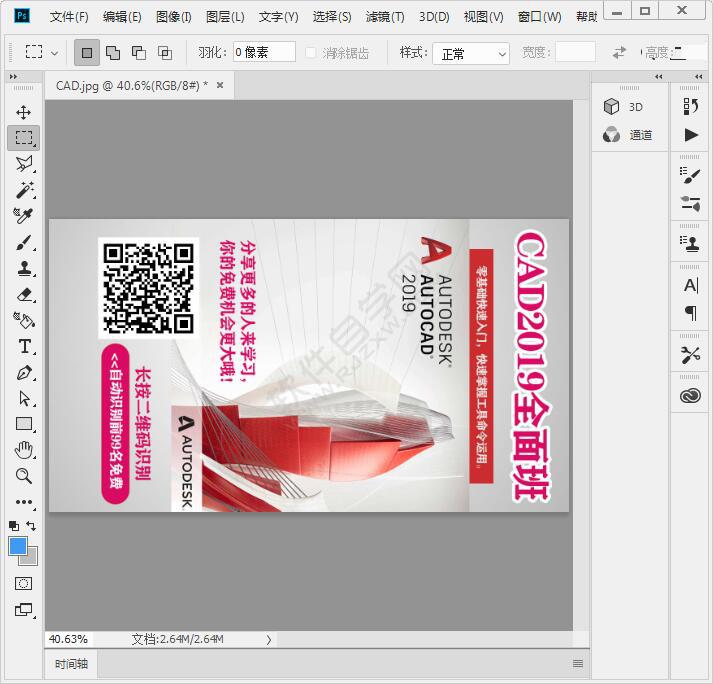Change the screen mode
Viewport: 713px width, 684px height.
tap(24, 609)
